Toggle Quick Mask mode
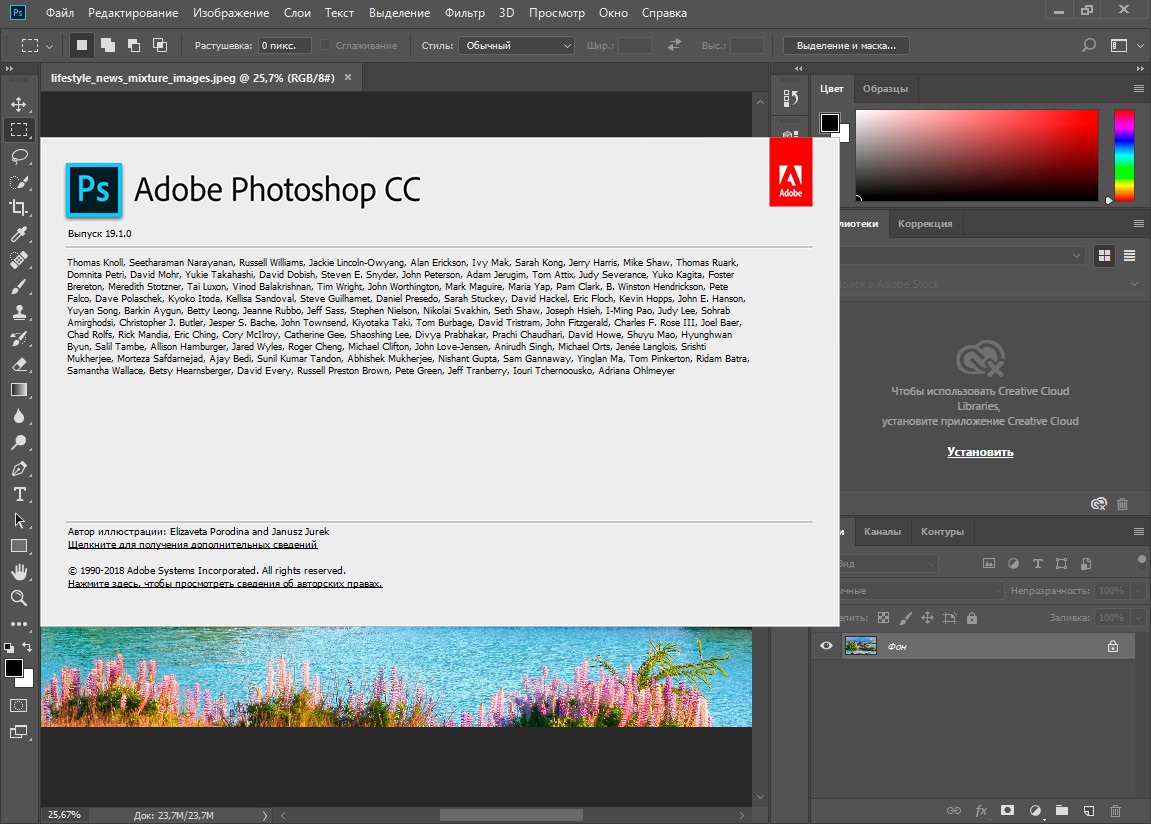This screenshot has width=1151, height=824. 19,705
